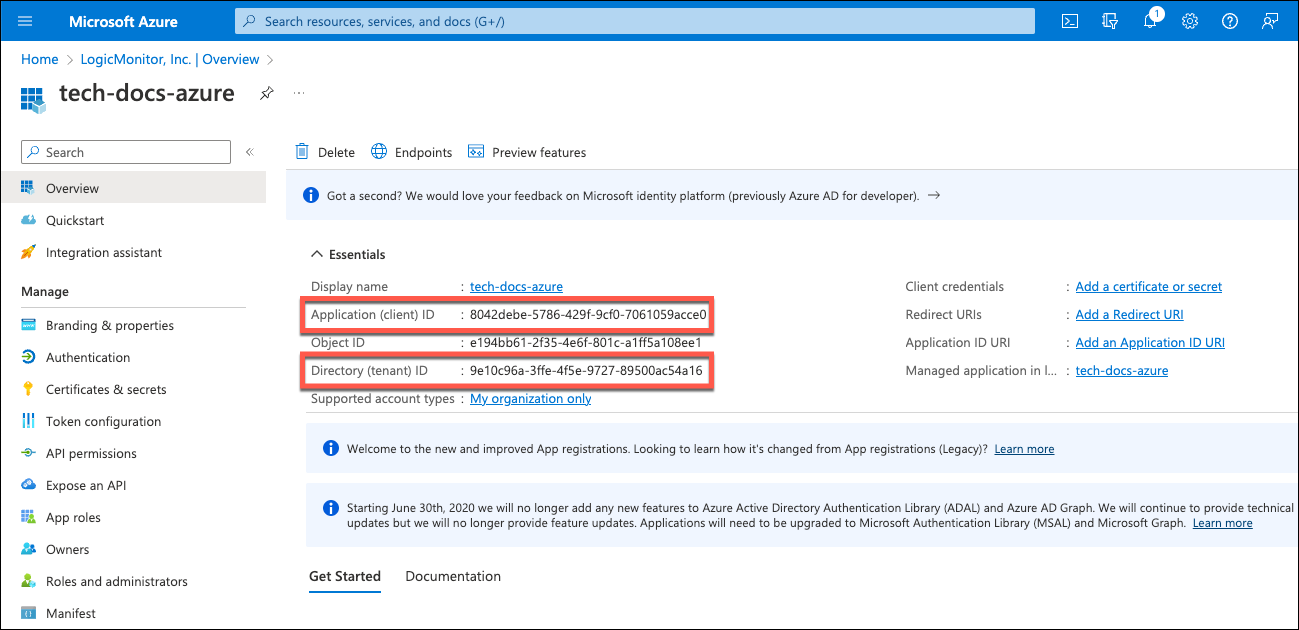Click the Authentication icon in sidebar
The image size is (1299, 630).
click(x=28, y=357)
